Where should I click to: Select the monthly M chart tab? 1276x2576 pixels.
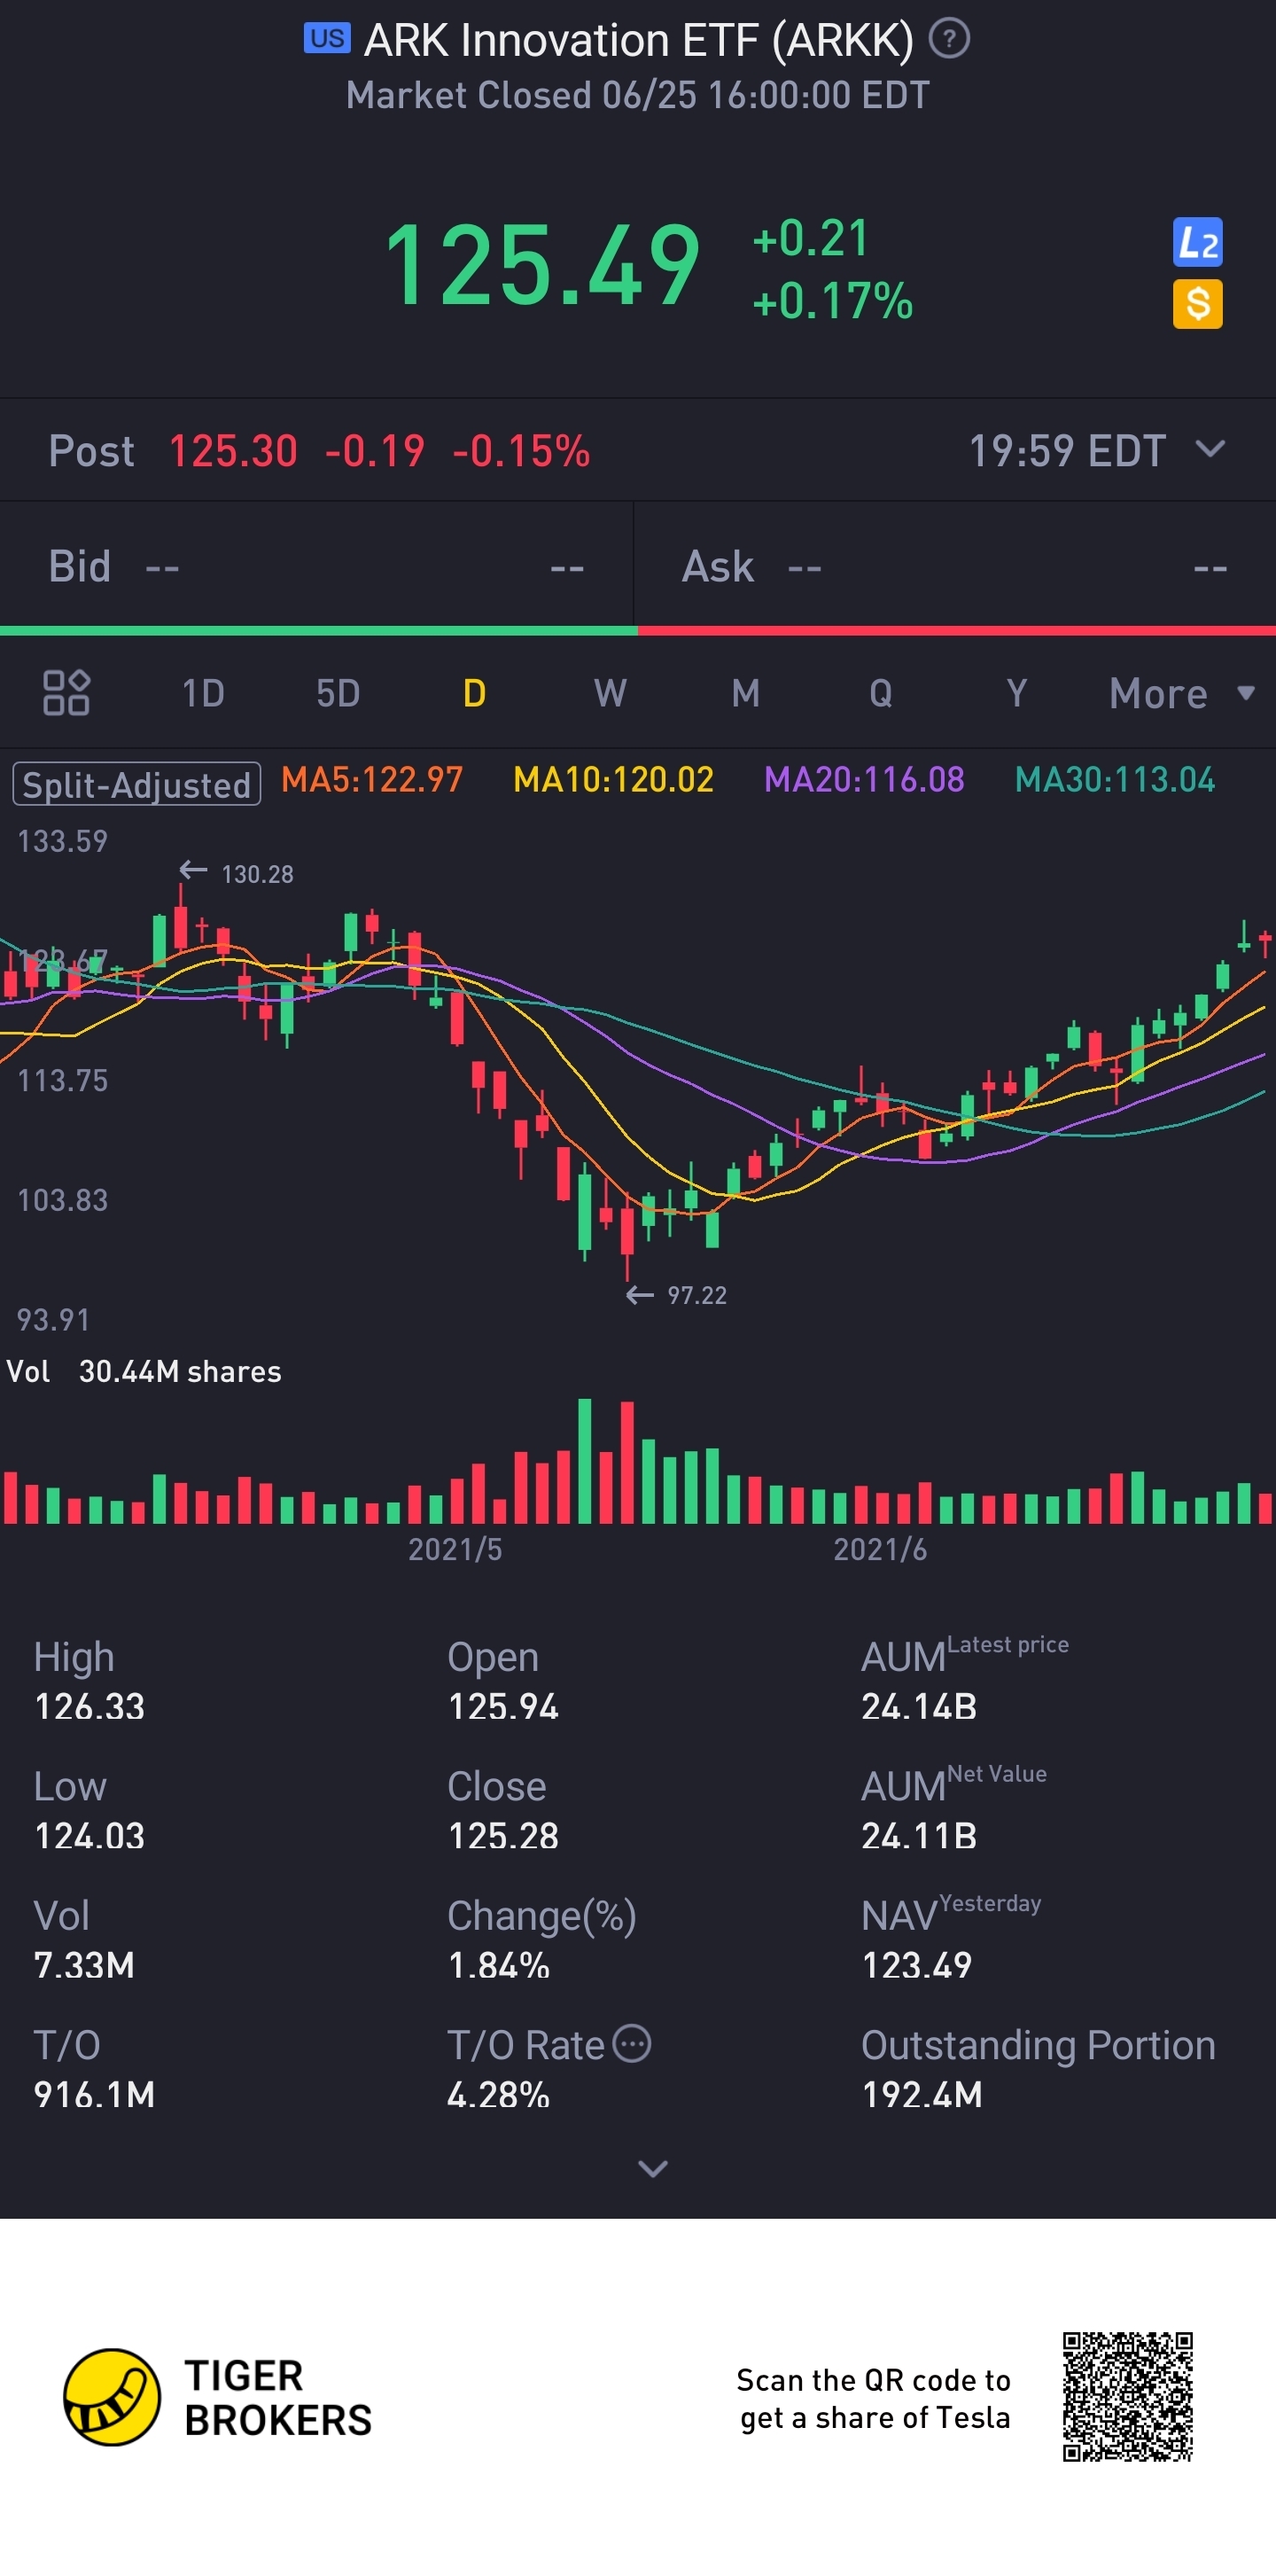pyautogui.click(x=745, y=693)
